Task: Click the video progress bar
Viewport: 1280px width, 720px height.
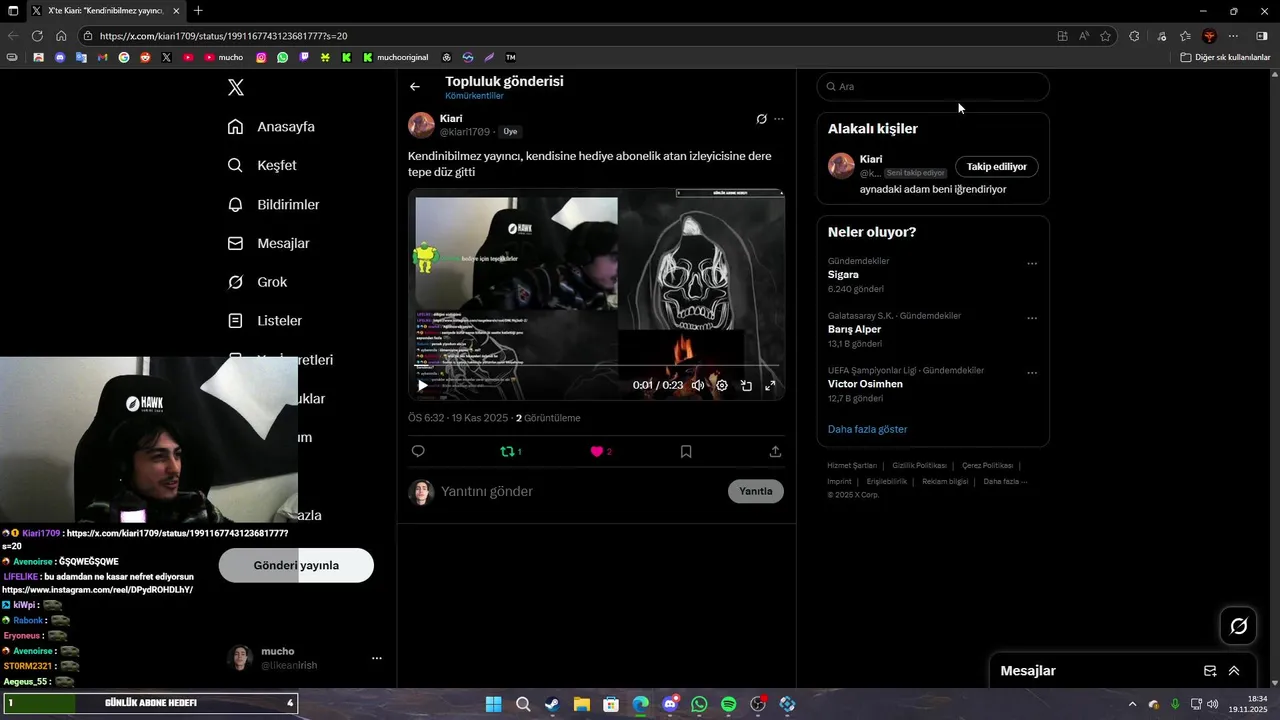Action: tap(596, 366)
